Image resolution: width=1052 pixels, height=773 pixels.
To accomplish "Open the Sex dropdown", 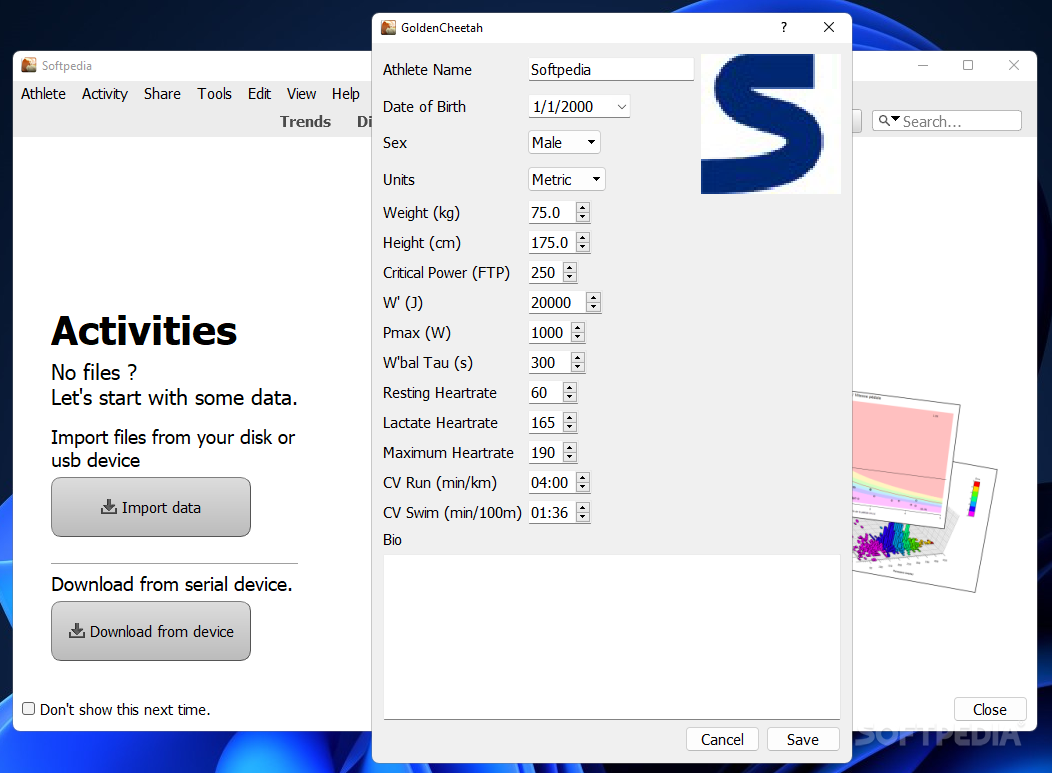I will pos(591,142).
